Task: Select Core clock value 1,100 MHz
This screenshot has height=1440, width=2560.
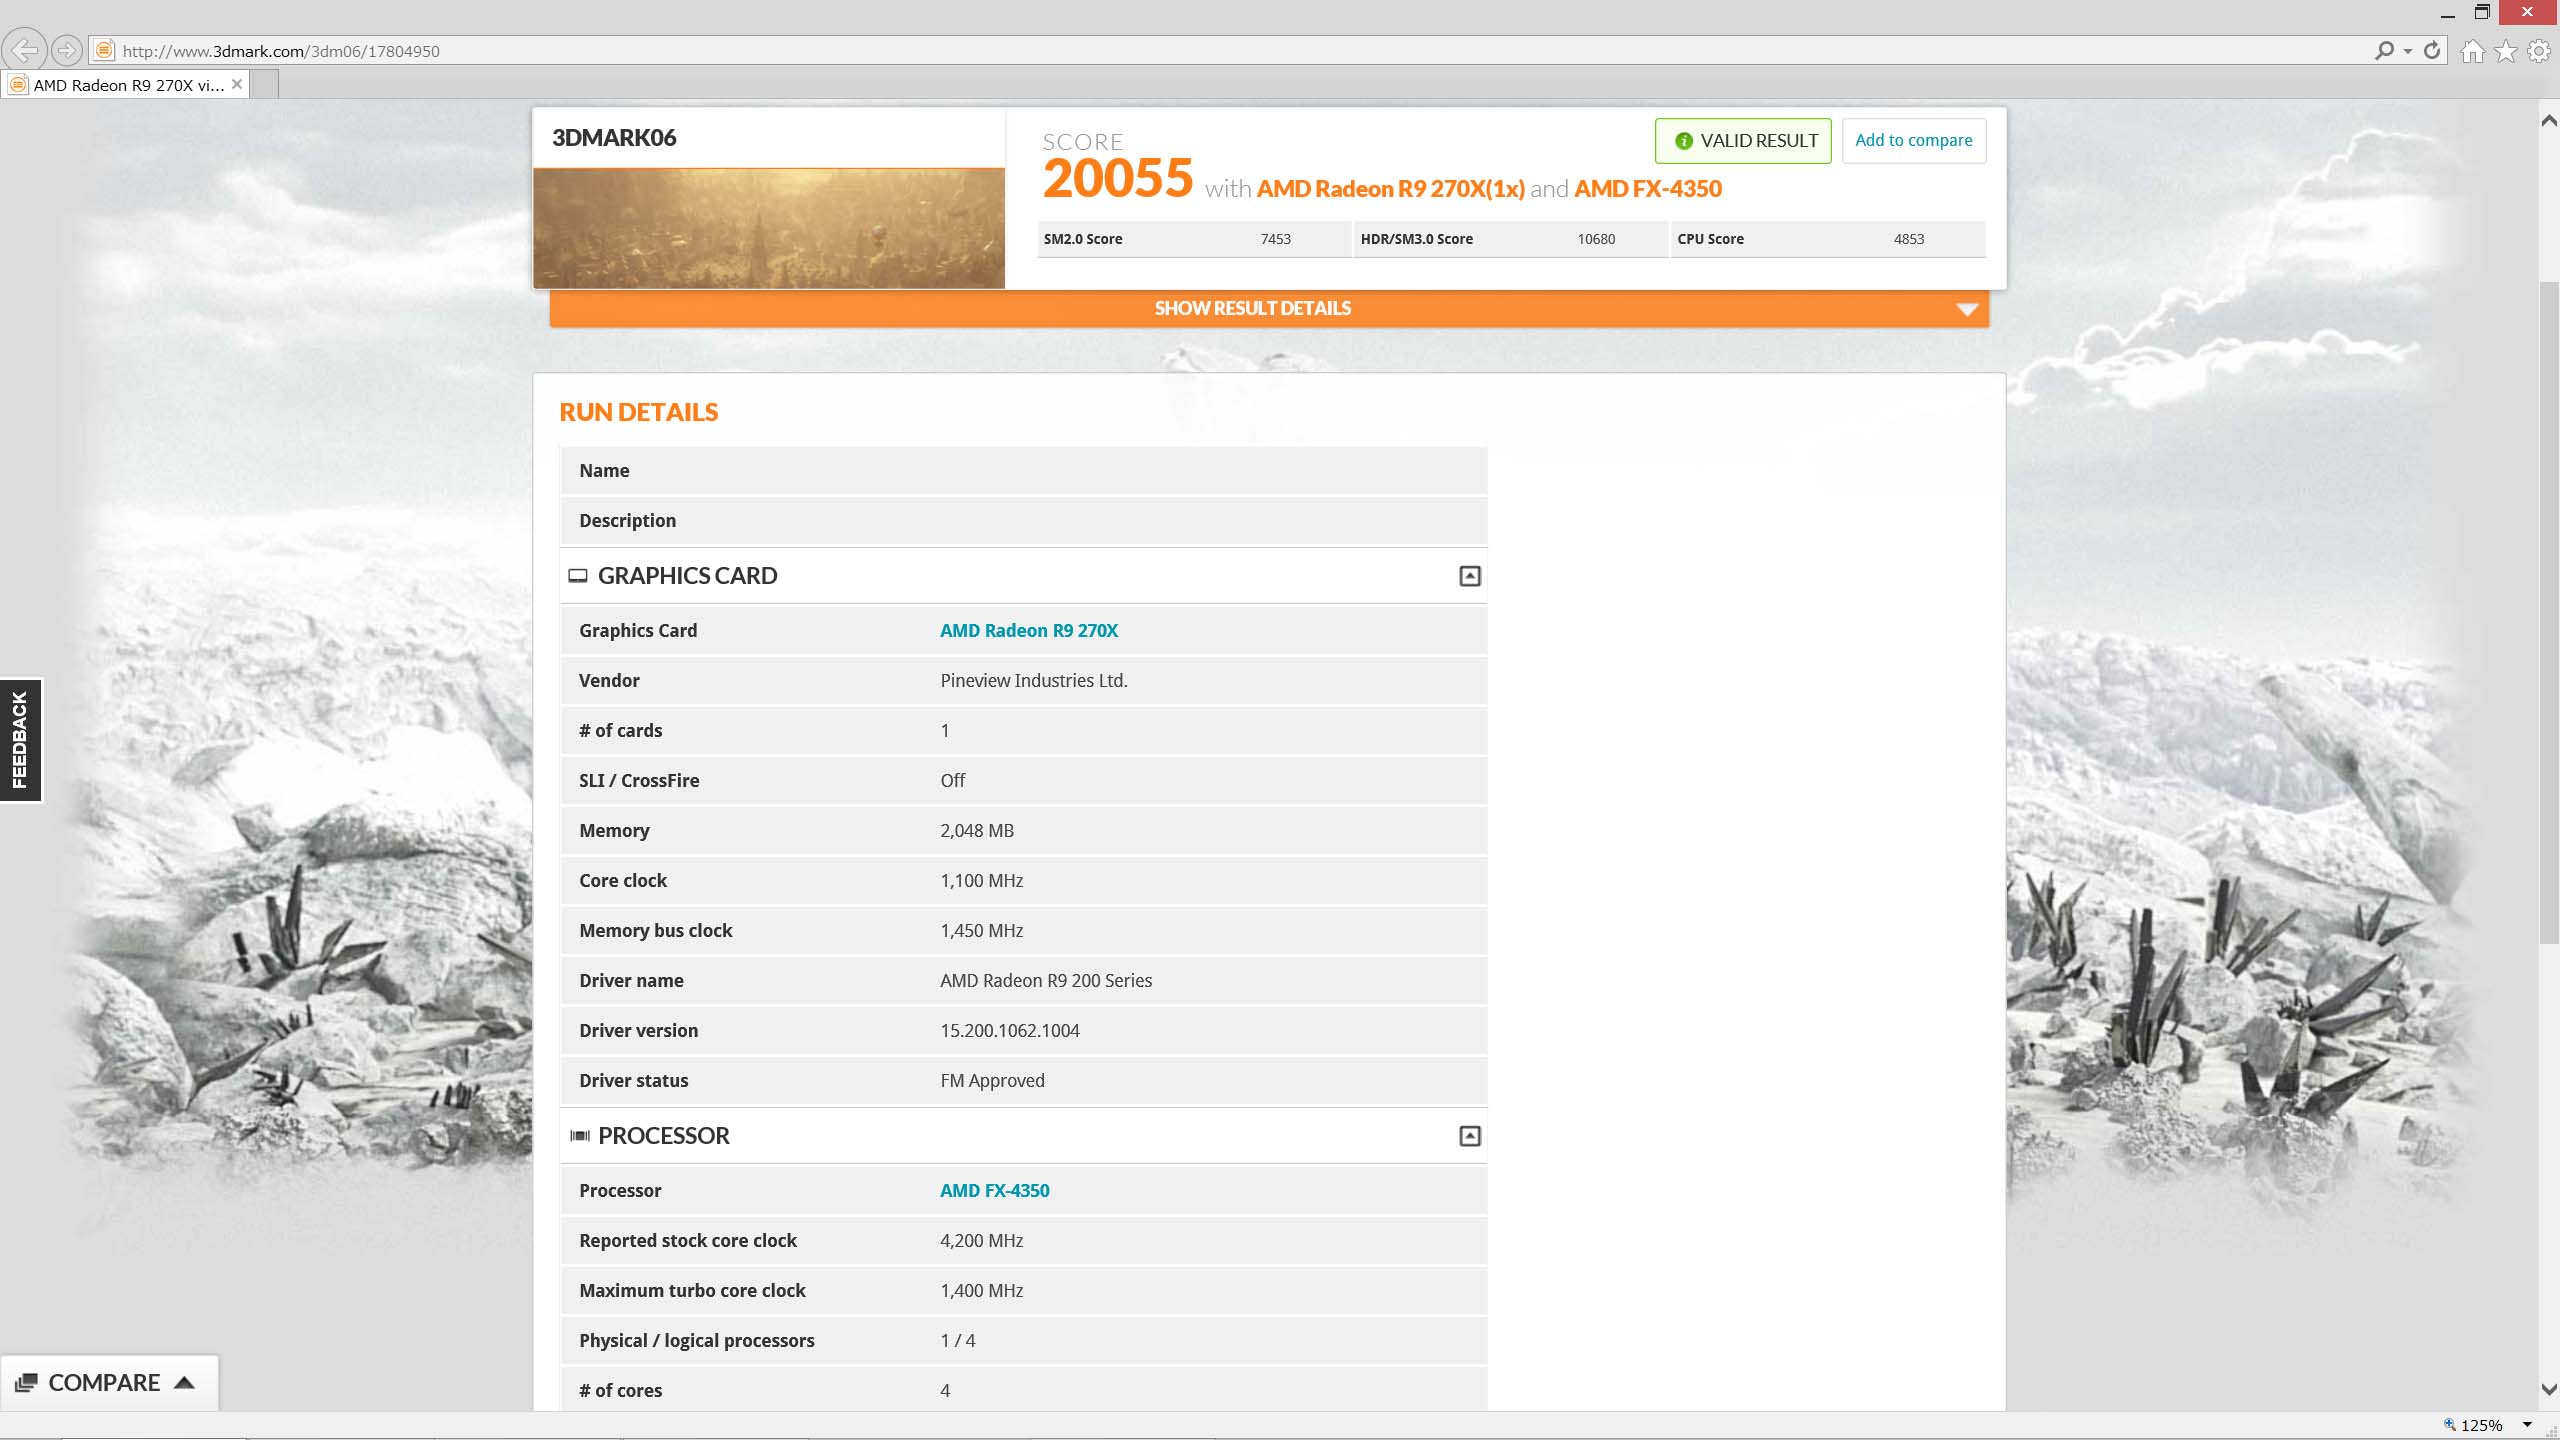Action: [981, 881]
